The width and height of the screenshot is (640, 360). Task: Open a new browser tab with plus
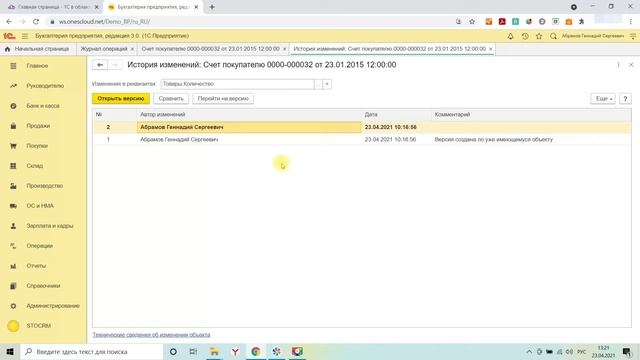coord(212,7)
